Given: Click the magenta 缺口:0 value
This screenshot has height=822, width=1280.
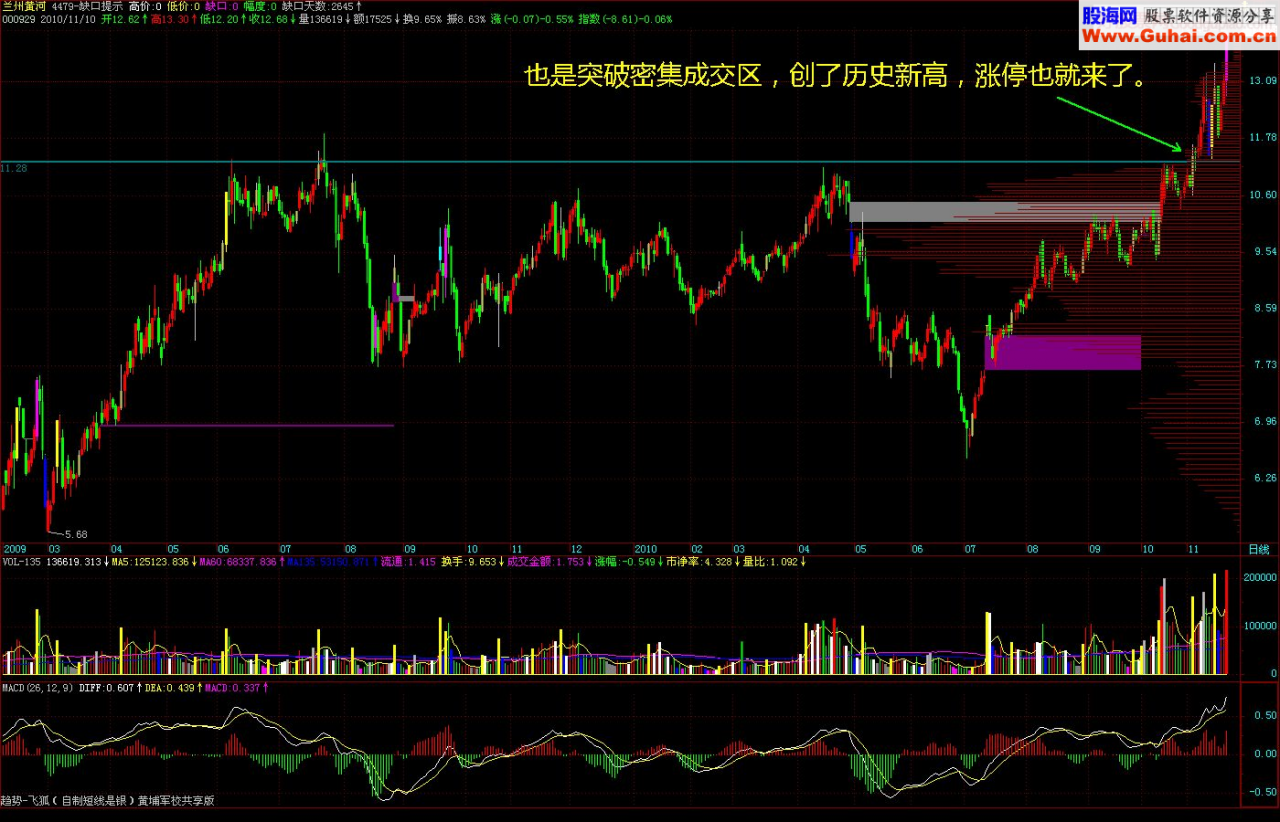Looking at the screenshot, I should pos(221,6).
